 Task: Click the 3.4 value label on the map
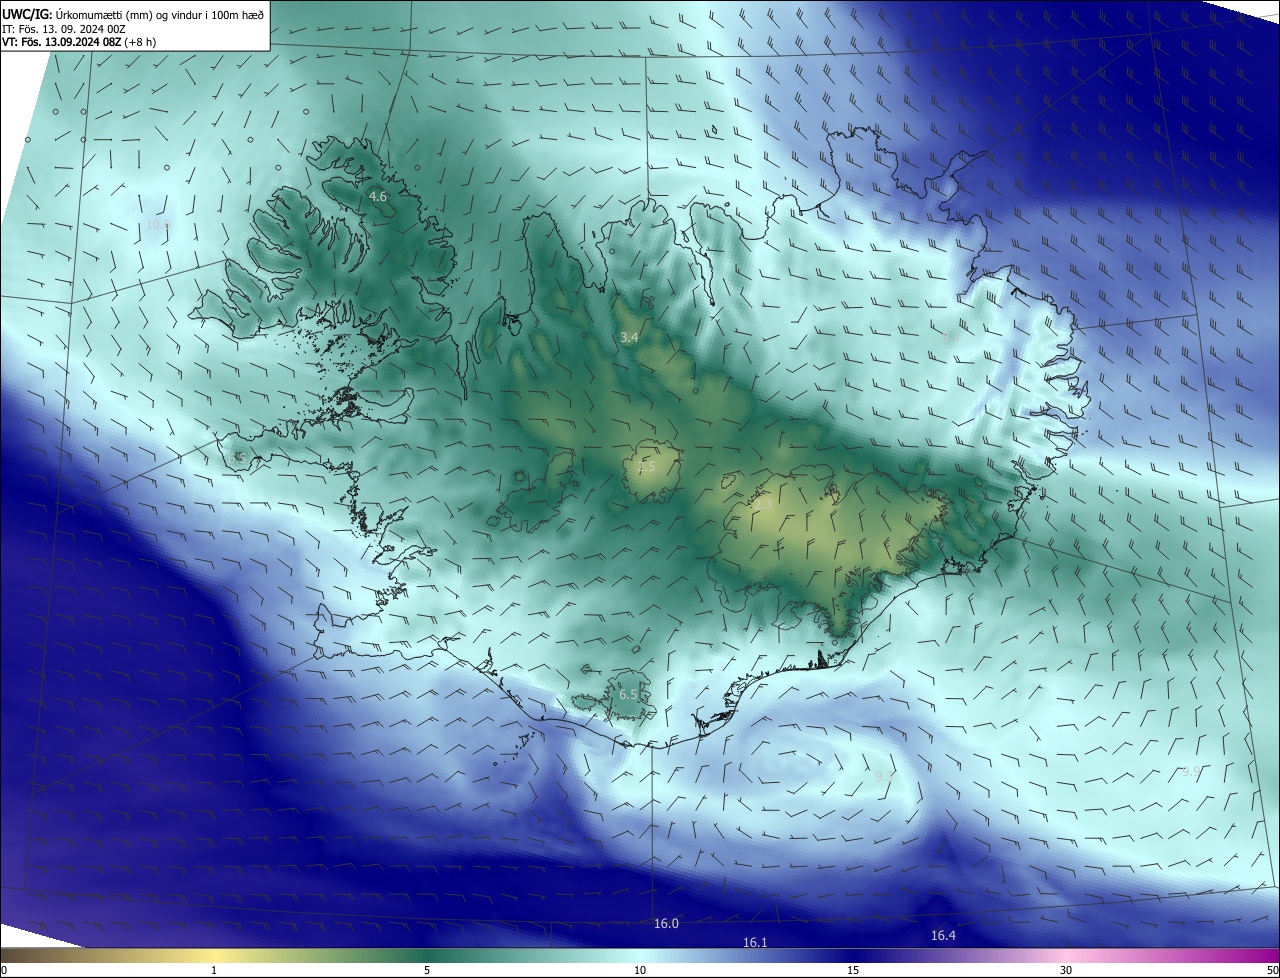tap(628, 338)
